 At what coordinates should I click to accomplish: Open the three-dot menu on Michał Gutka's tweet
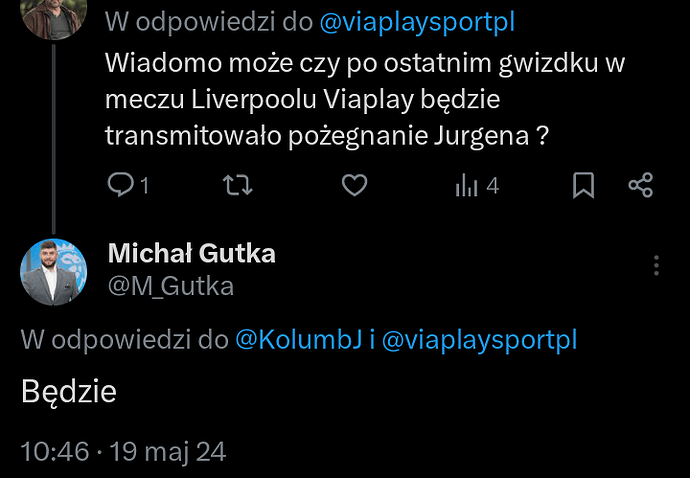tap(656, 265)
